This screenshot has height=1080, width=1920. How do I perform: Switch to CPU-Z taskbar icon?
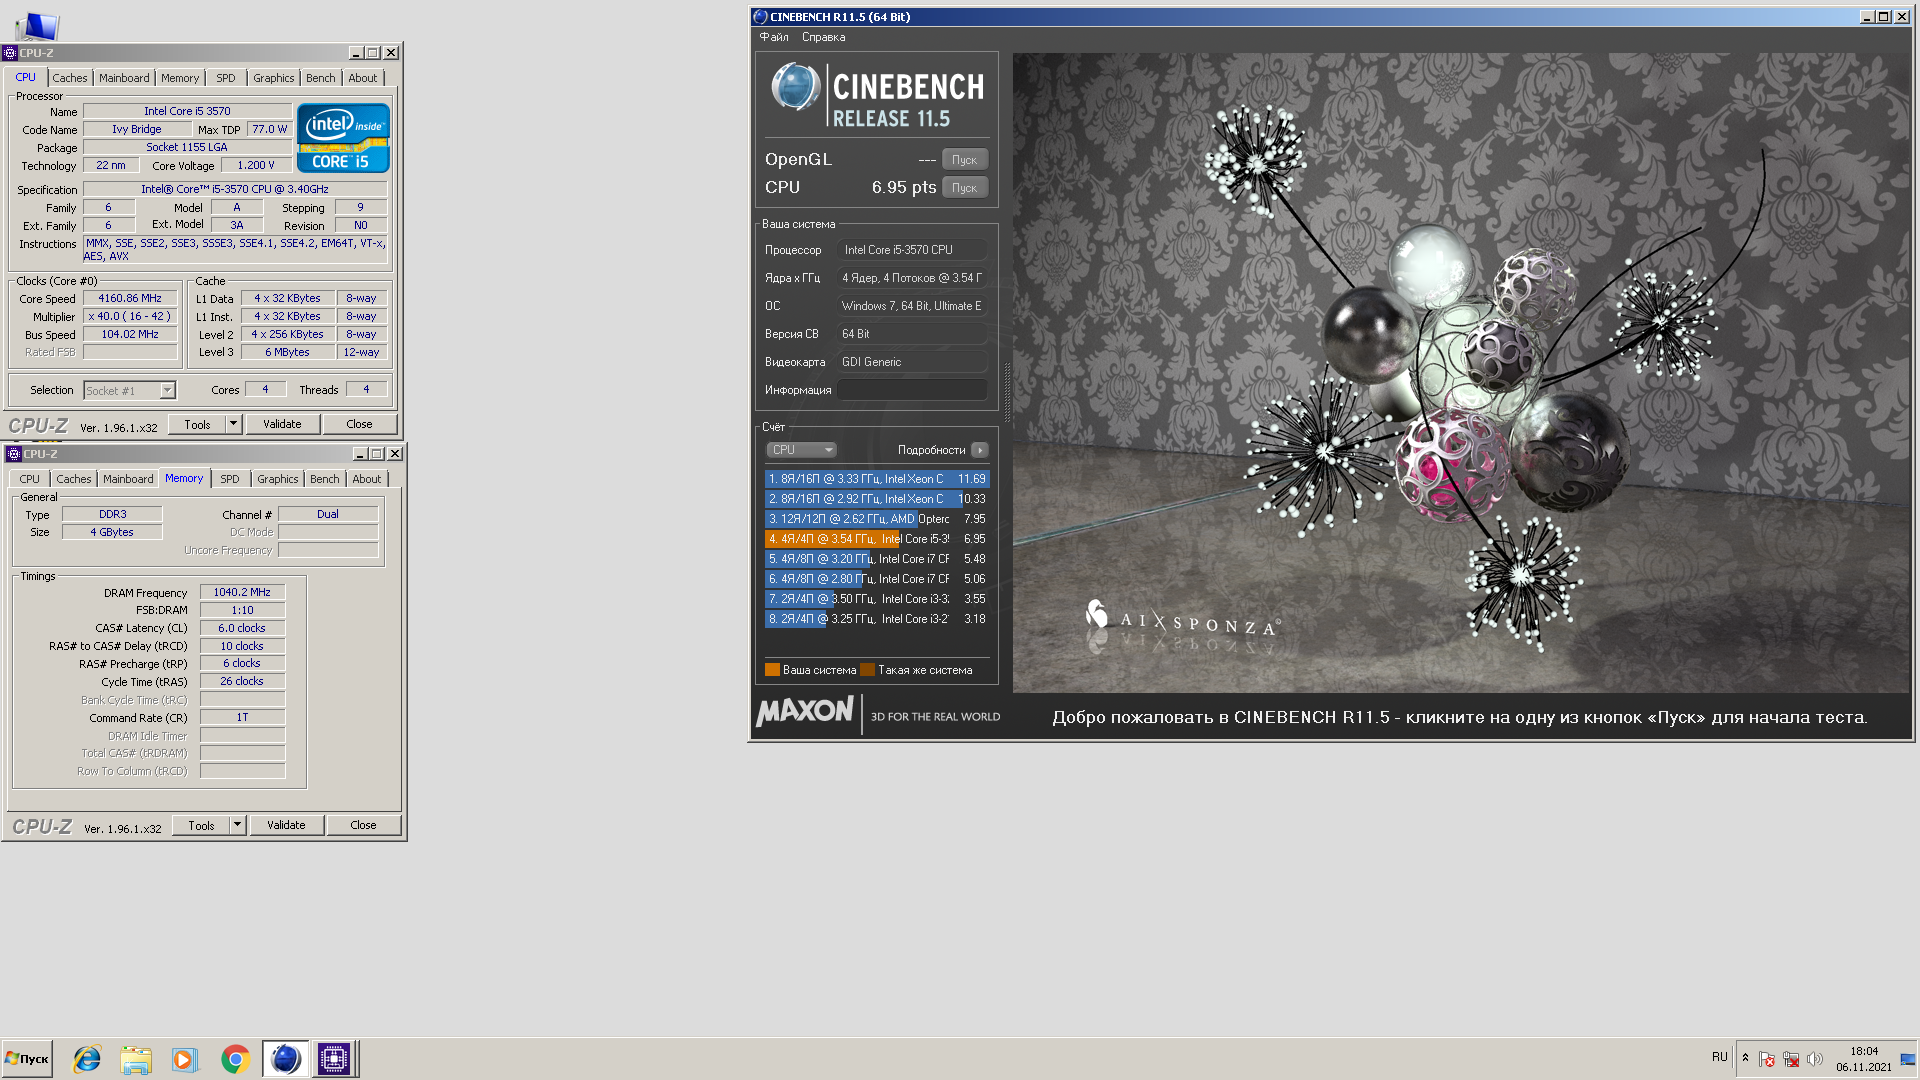334,1059
